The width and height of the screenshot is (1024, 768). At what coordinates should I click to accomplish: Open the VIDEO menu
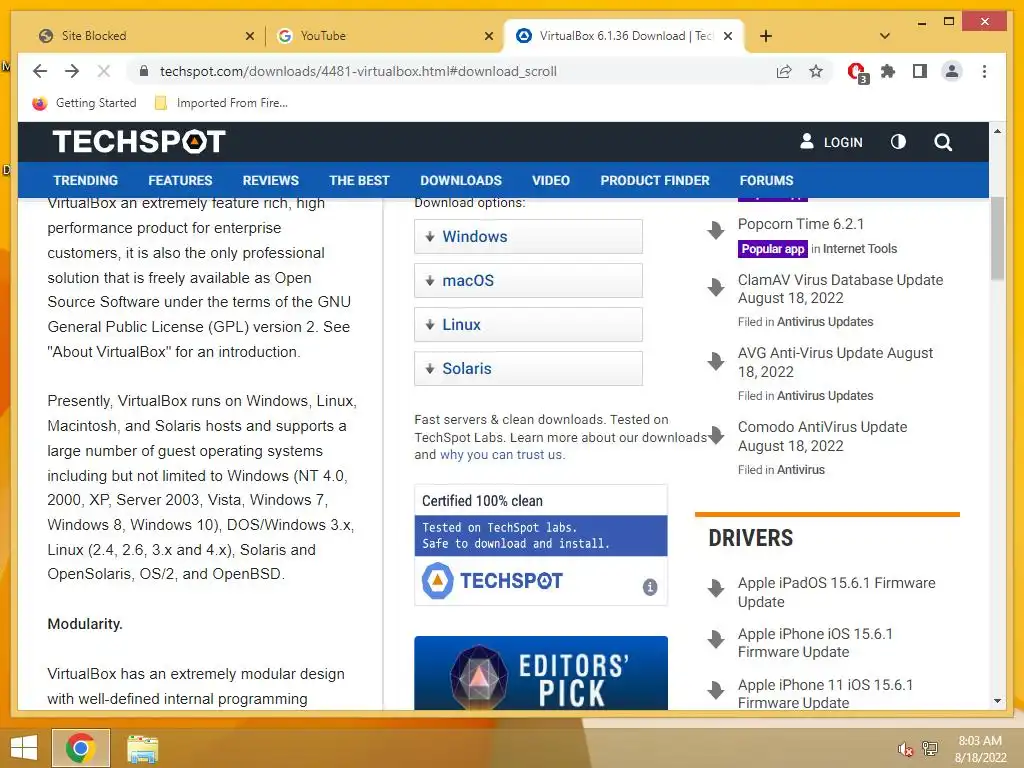tap(551, 180)
